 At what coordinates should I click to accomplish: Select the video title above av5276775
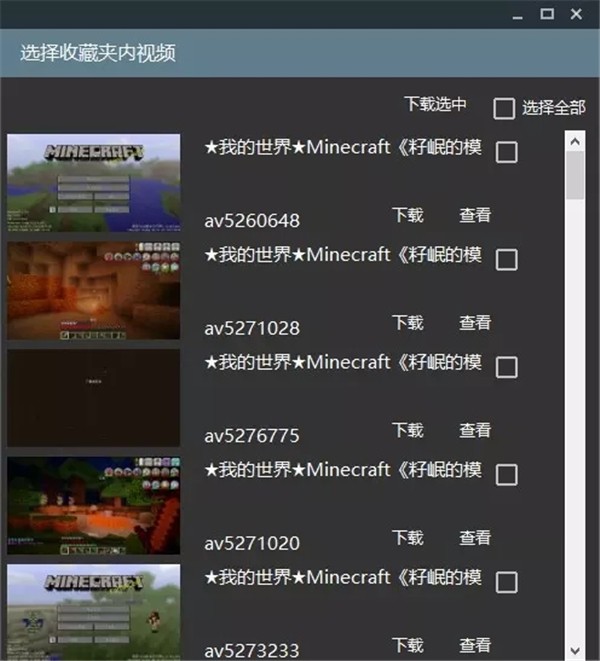(343, 363)
